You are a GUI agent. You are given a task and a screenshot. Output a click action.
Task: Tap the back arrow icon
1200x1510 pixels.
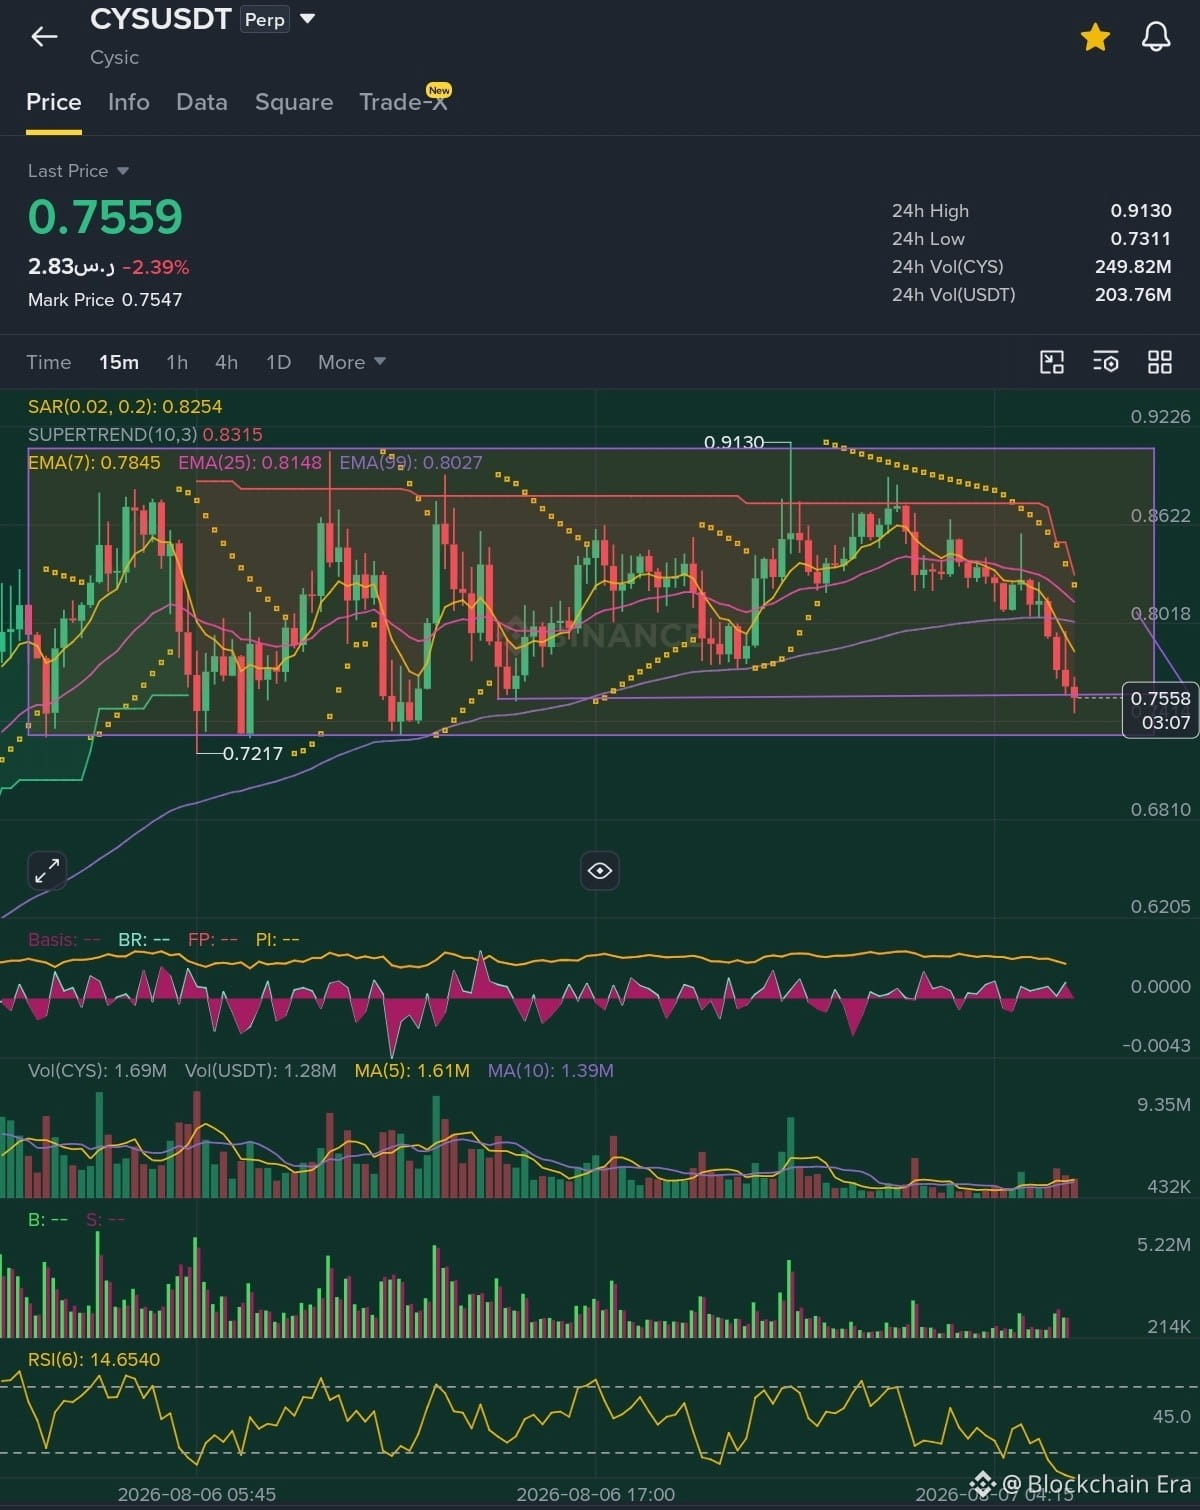tap(44, 37)
